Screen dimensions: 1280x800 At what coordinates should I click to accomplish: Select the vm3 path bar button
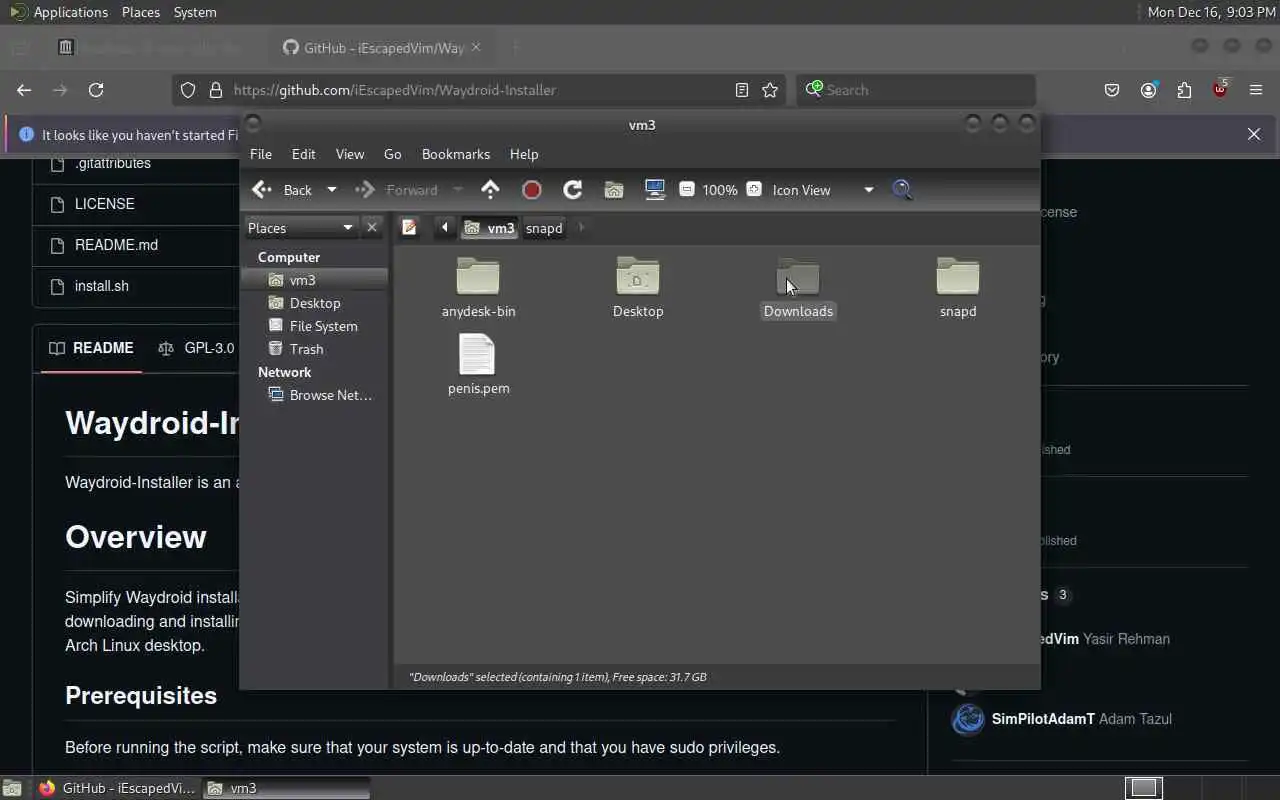point(489,228)
